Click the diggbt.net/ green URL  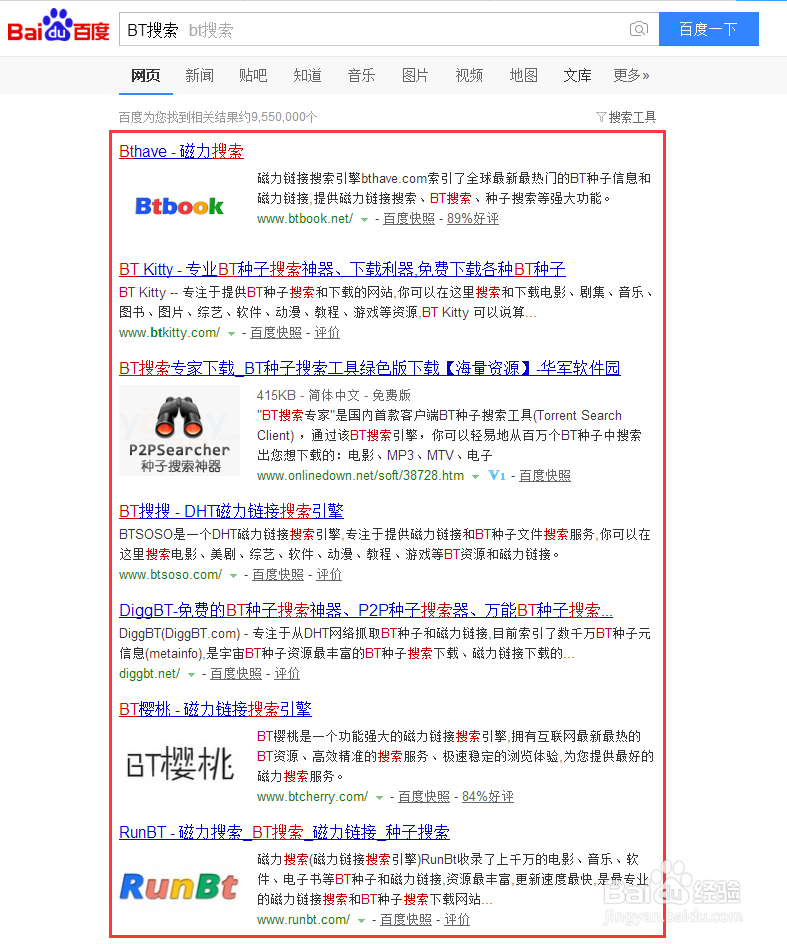[x=150, y=674]
